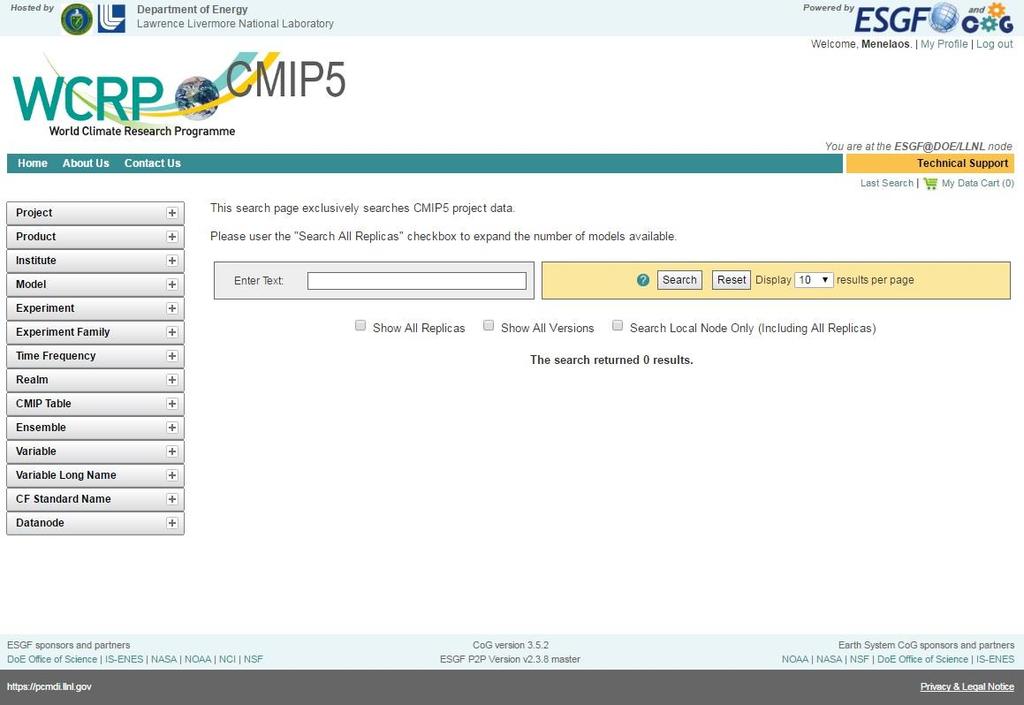This screenshot has height=705, width=1024.
Task: Click 'The search returned 0 results.' text
Action: click(611, 360)
